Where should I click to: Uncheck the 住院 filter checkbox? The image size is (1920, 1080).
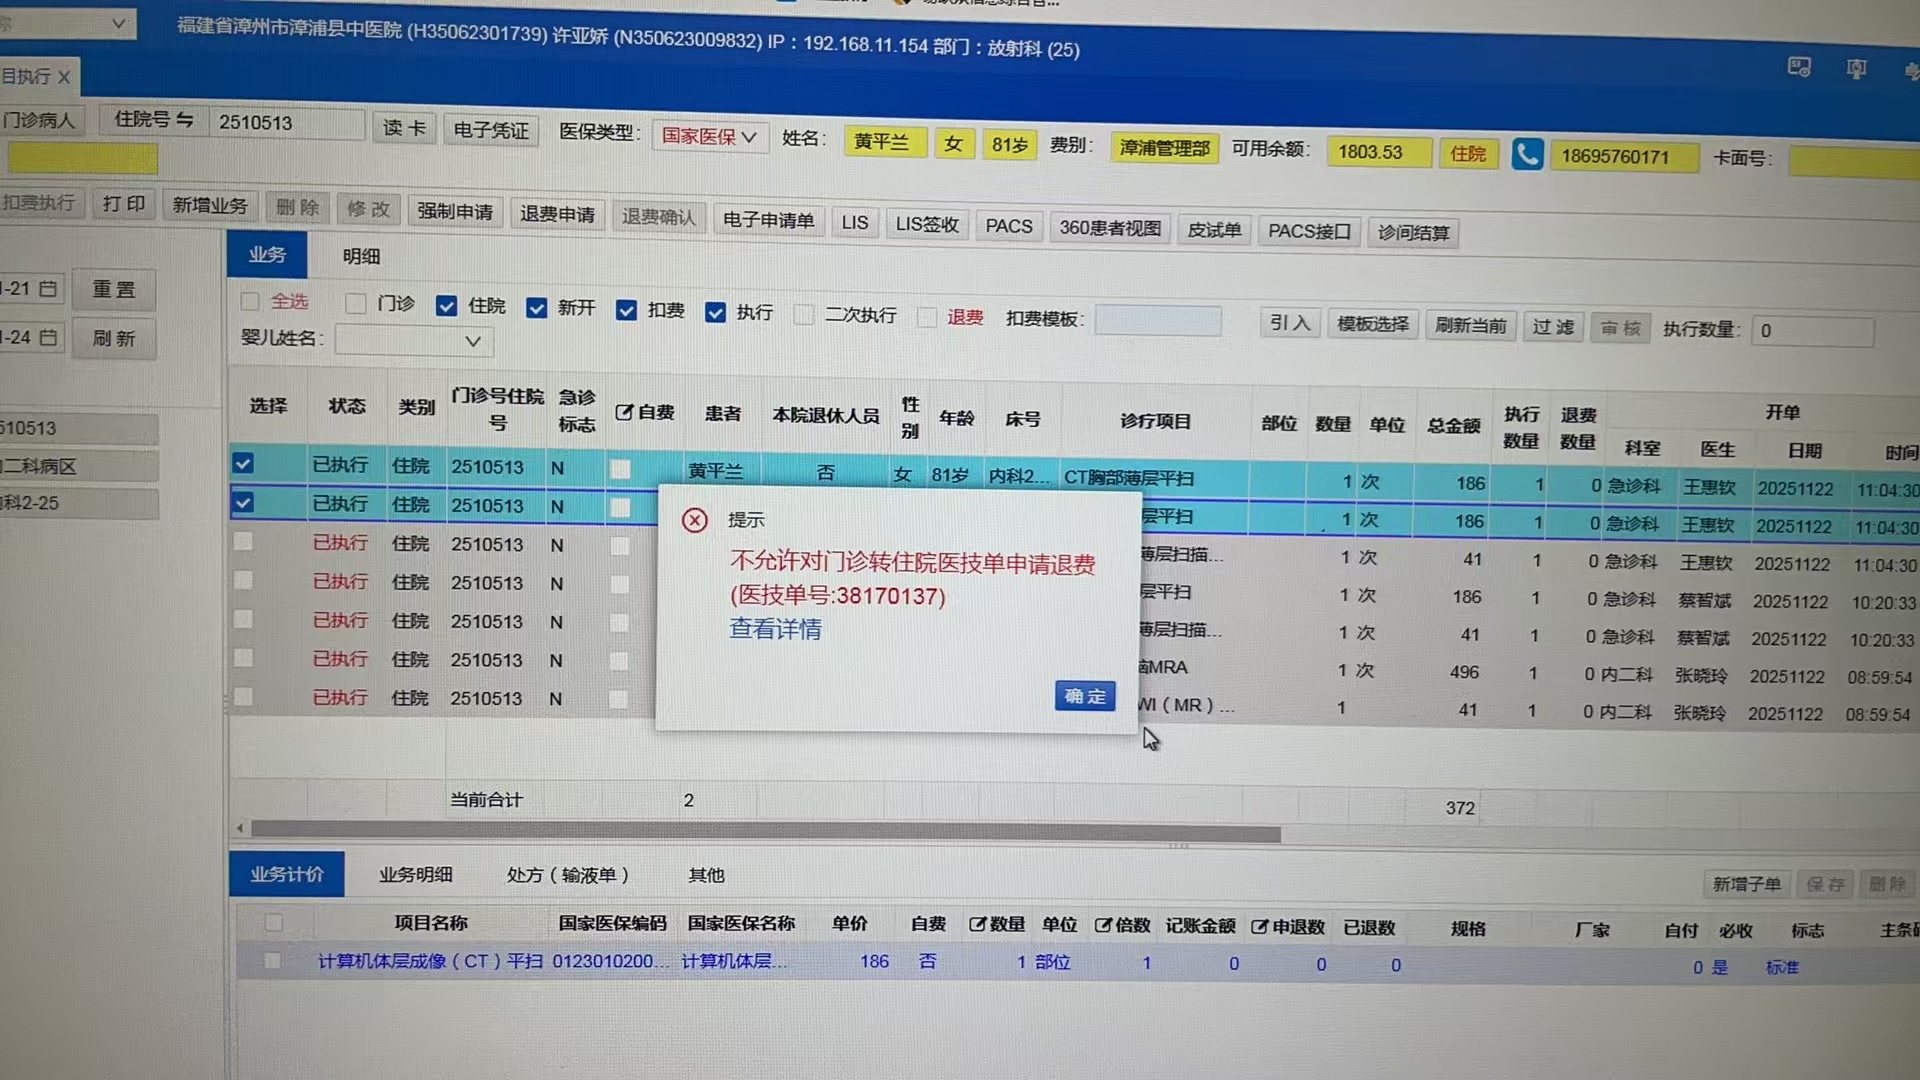click(446, 306)
